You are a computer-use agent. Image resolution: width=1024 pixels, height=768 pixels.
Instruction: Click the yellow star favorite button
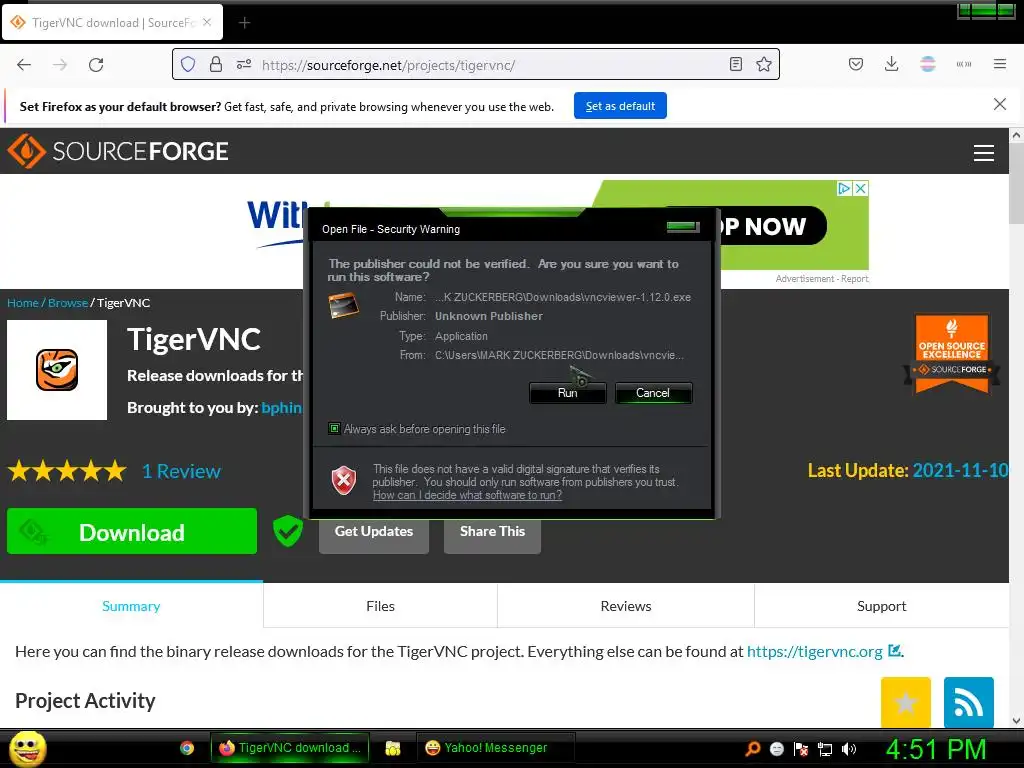pos(905,702)
